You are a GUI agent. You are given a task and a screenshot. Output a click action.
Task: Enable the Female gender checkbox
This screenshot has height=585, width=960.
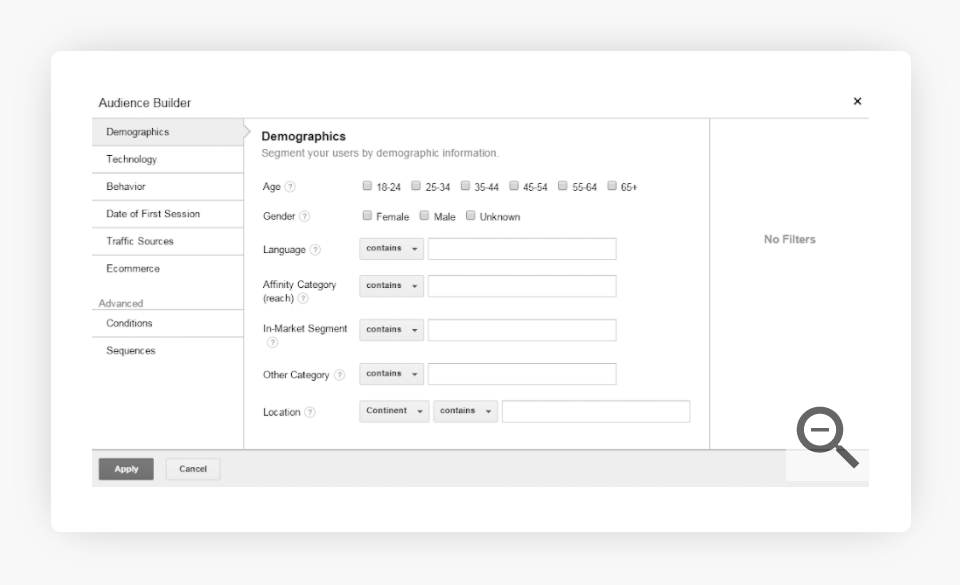(x=367, y=216)
